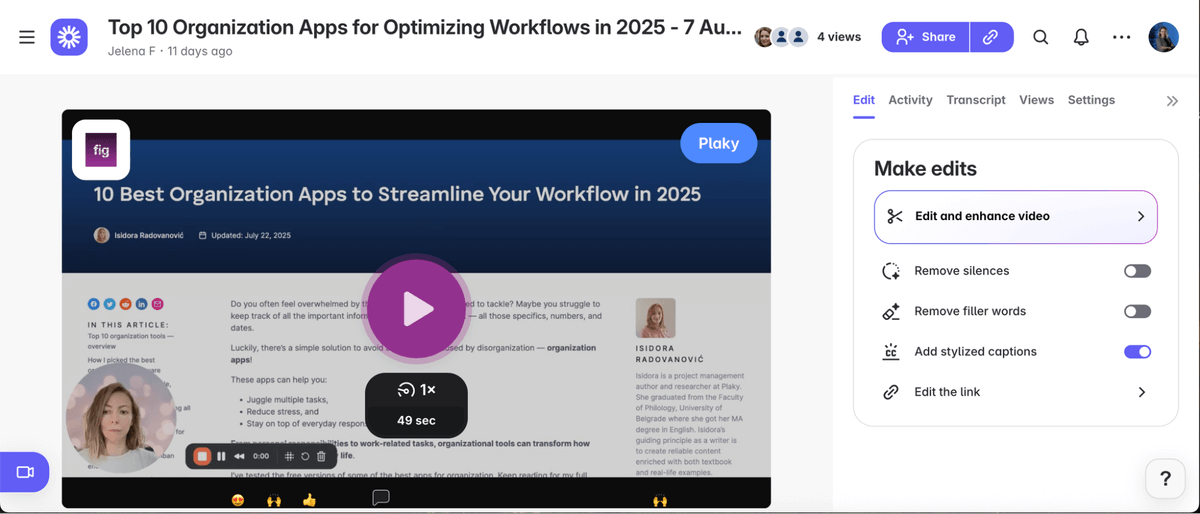Disable Add stylized captions toggle
This screenshot has width=1200, height=514.
click(x=1137, y=352)
